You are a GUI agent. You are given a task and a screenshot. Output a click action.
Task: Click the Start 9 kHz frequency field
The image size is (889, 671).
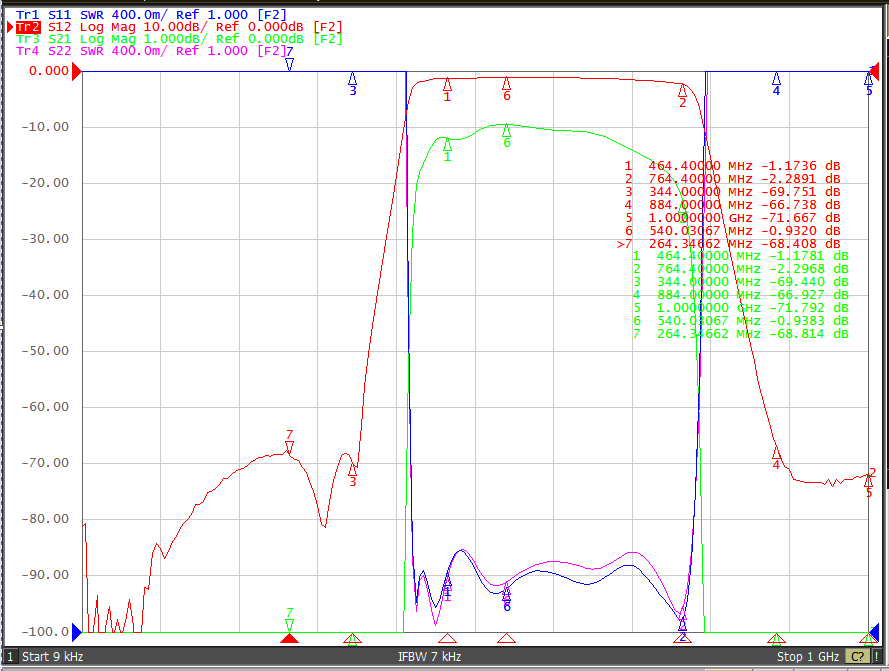click(52, 656)
